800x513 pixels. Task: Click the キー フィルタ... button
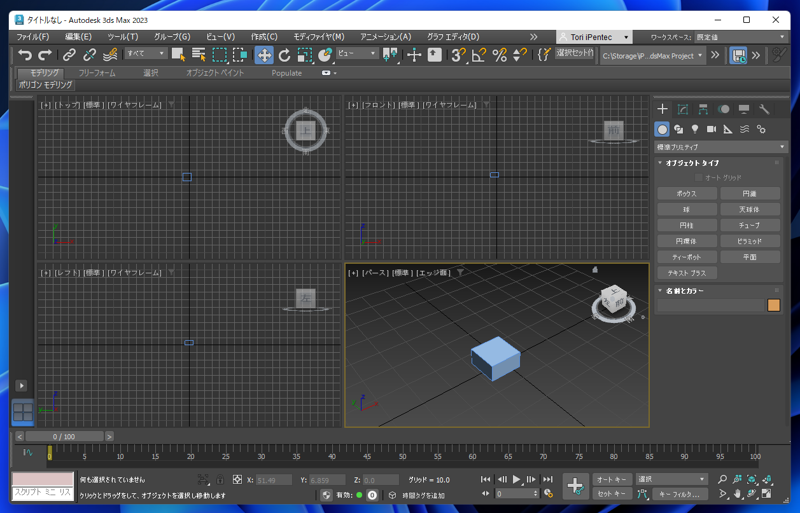[680, 494]
